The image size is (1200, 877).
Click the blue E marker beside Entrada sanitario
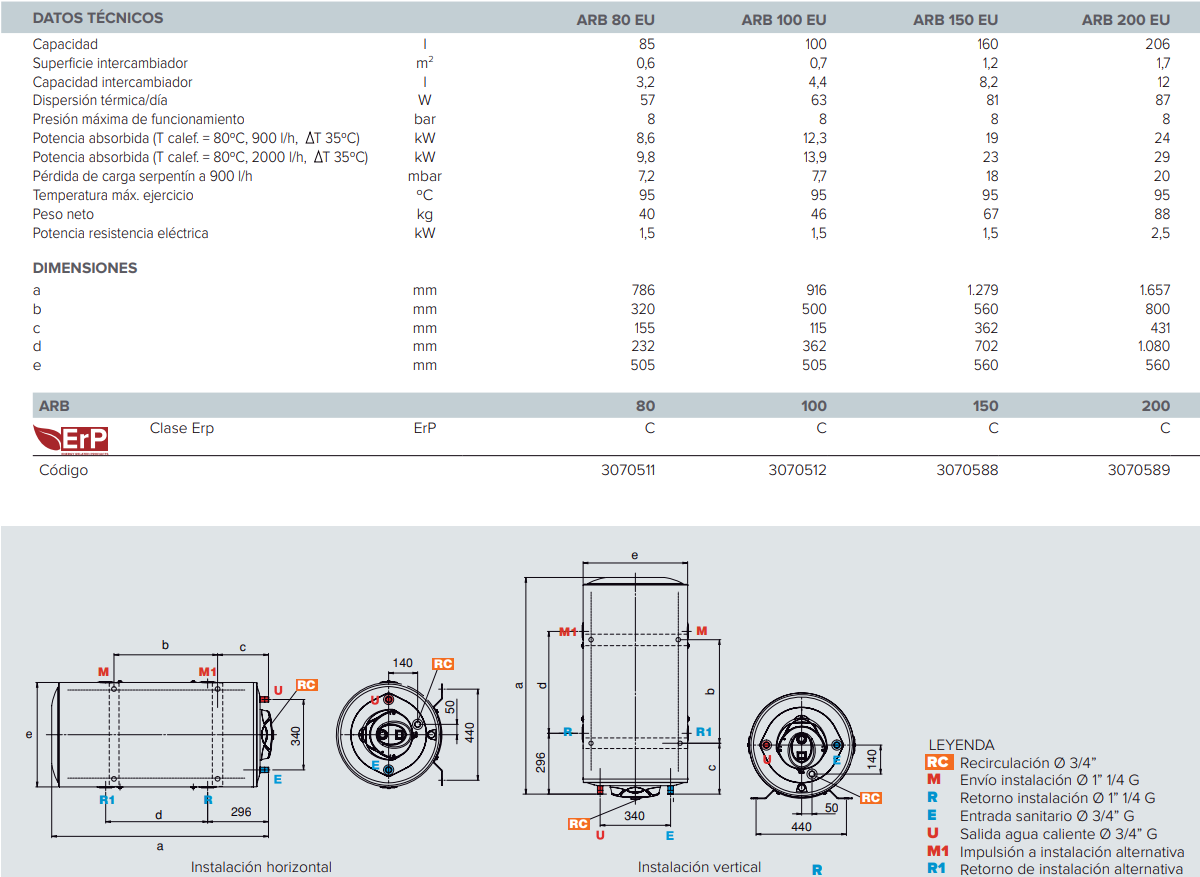tap(933, 815)
